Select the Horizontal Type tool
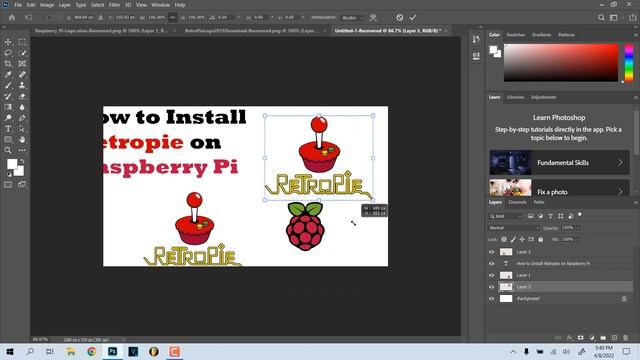640x360 pixels. (8, 129)
